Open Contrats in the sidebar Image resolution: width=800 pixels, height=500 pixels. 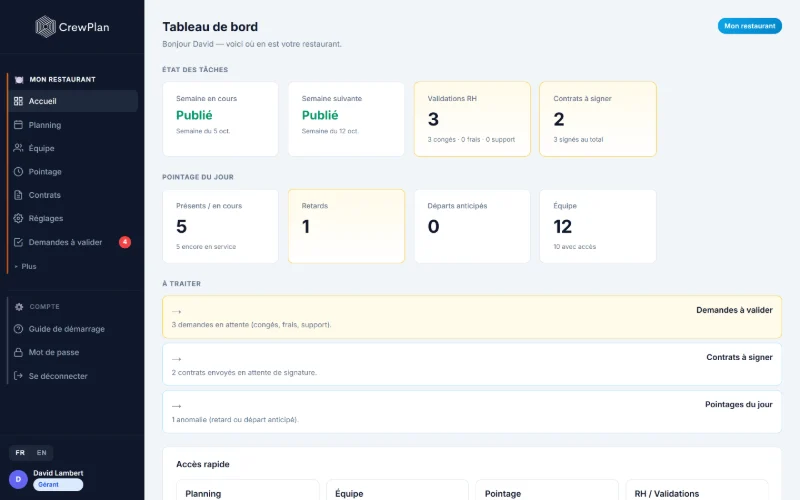click(73, 195)
